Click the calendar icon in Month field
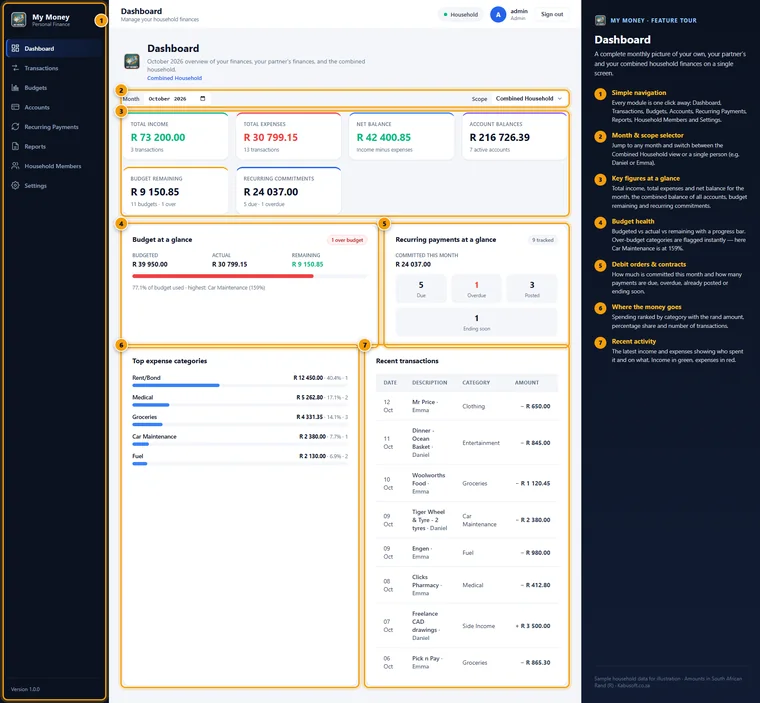 (x=203, y=98)
